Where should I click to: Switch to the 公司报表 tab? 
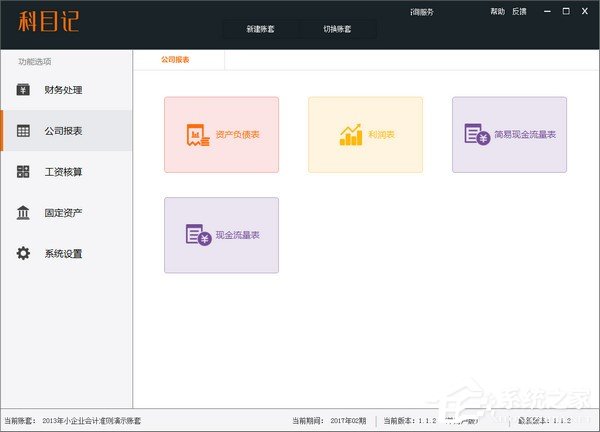(175, 60)
